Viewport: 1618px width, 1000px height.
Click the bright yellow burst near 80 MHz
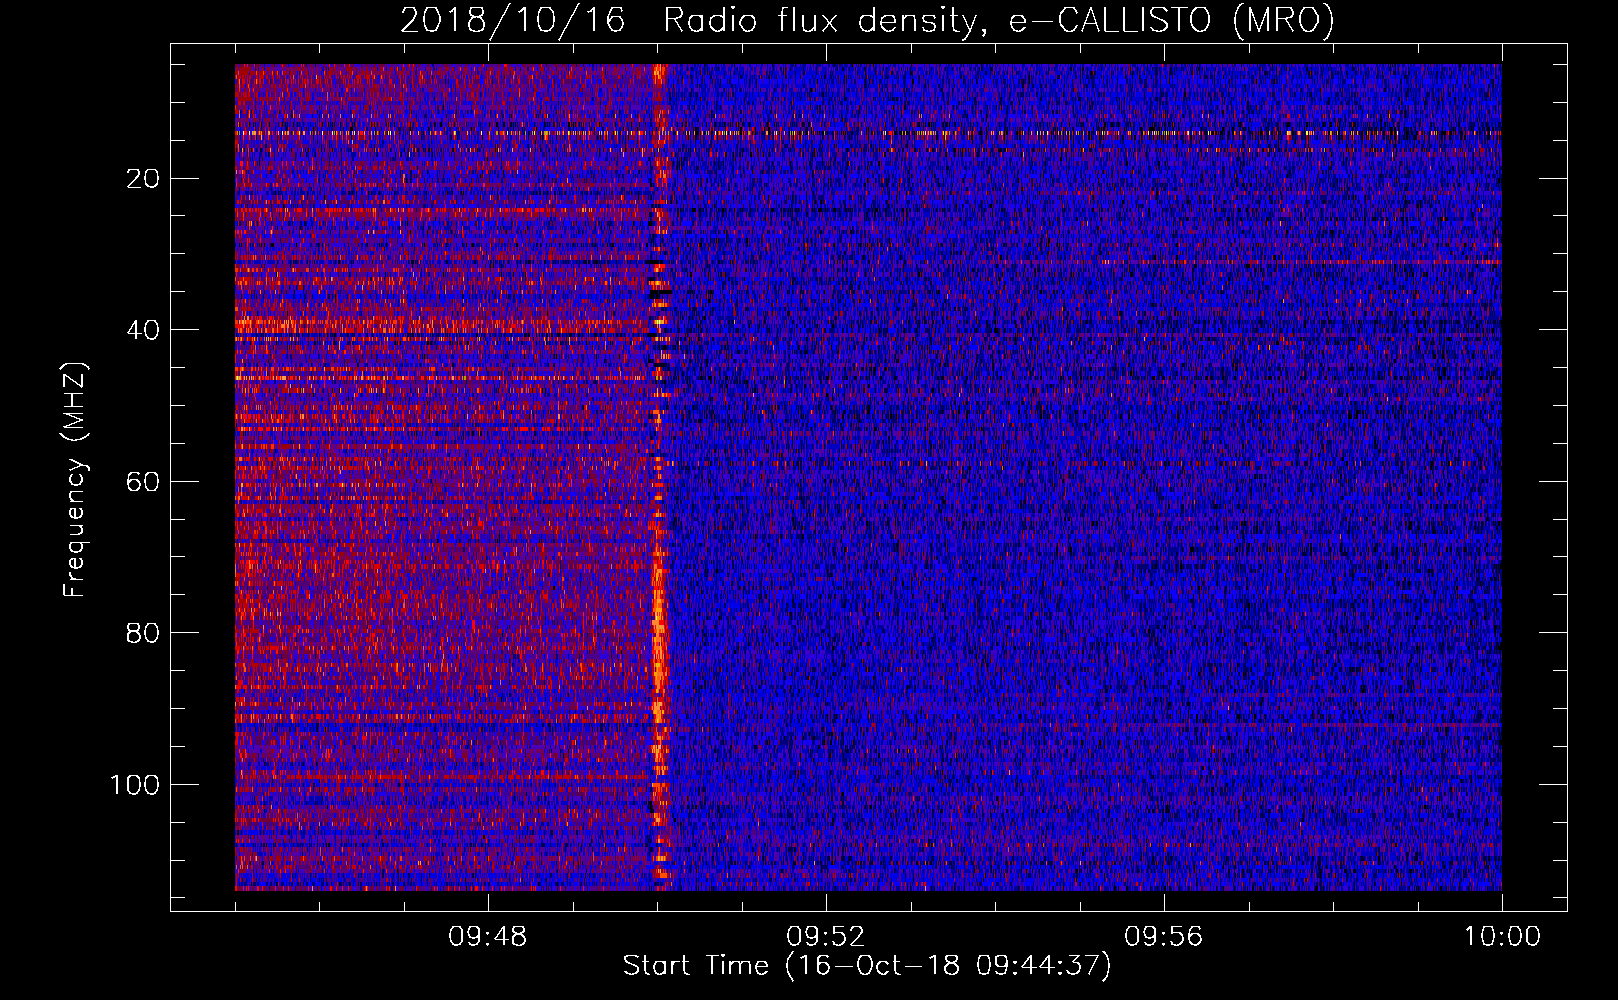[659, 640]
